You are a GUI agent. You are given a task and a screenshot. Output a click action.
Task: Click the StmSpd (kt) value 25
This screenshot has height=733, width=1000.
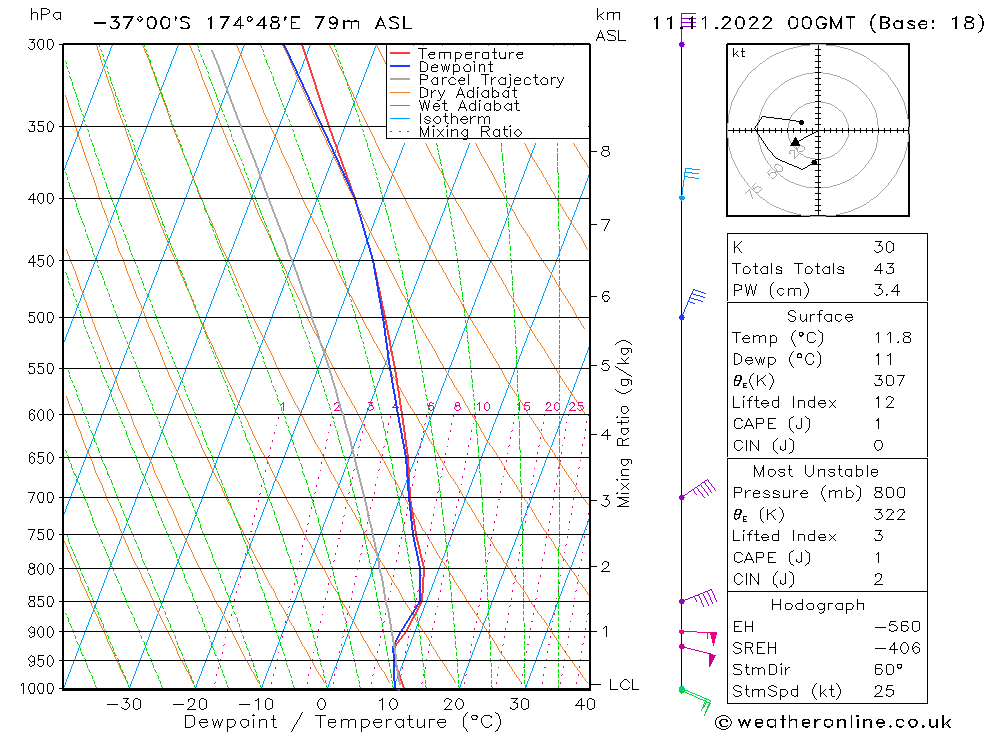point(885,692)
